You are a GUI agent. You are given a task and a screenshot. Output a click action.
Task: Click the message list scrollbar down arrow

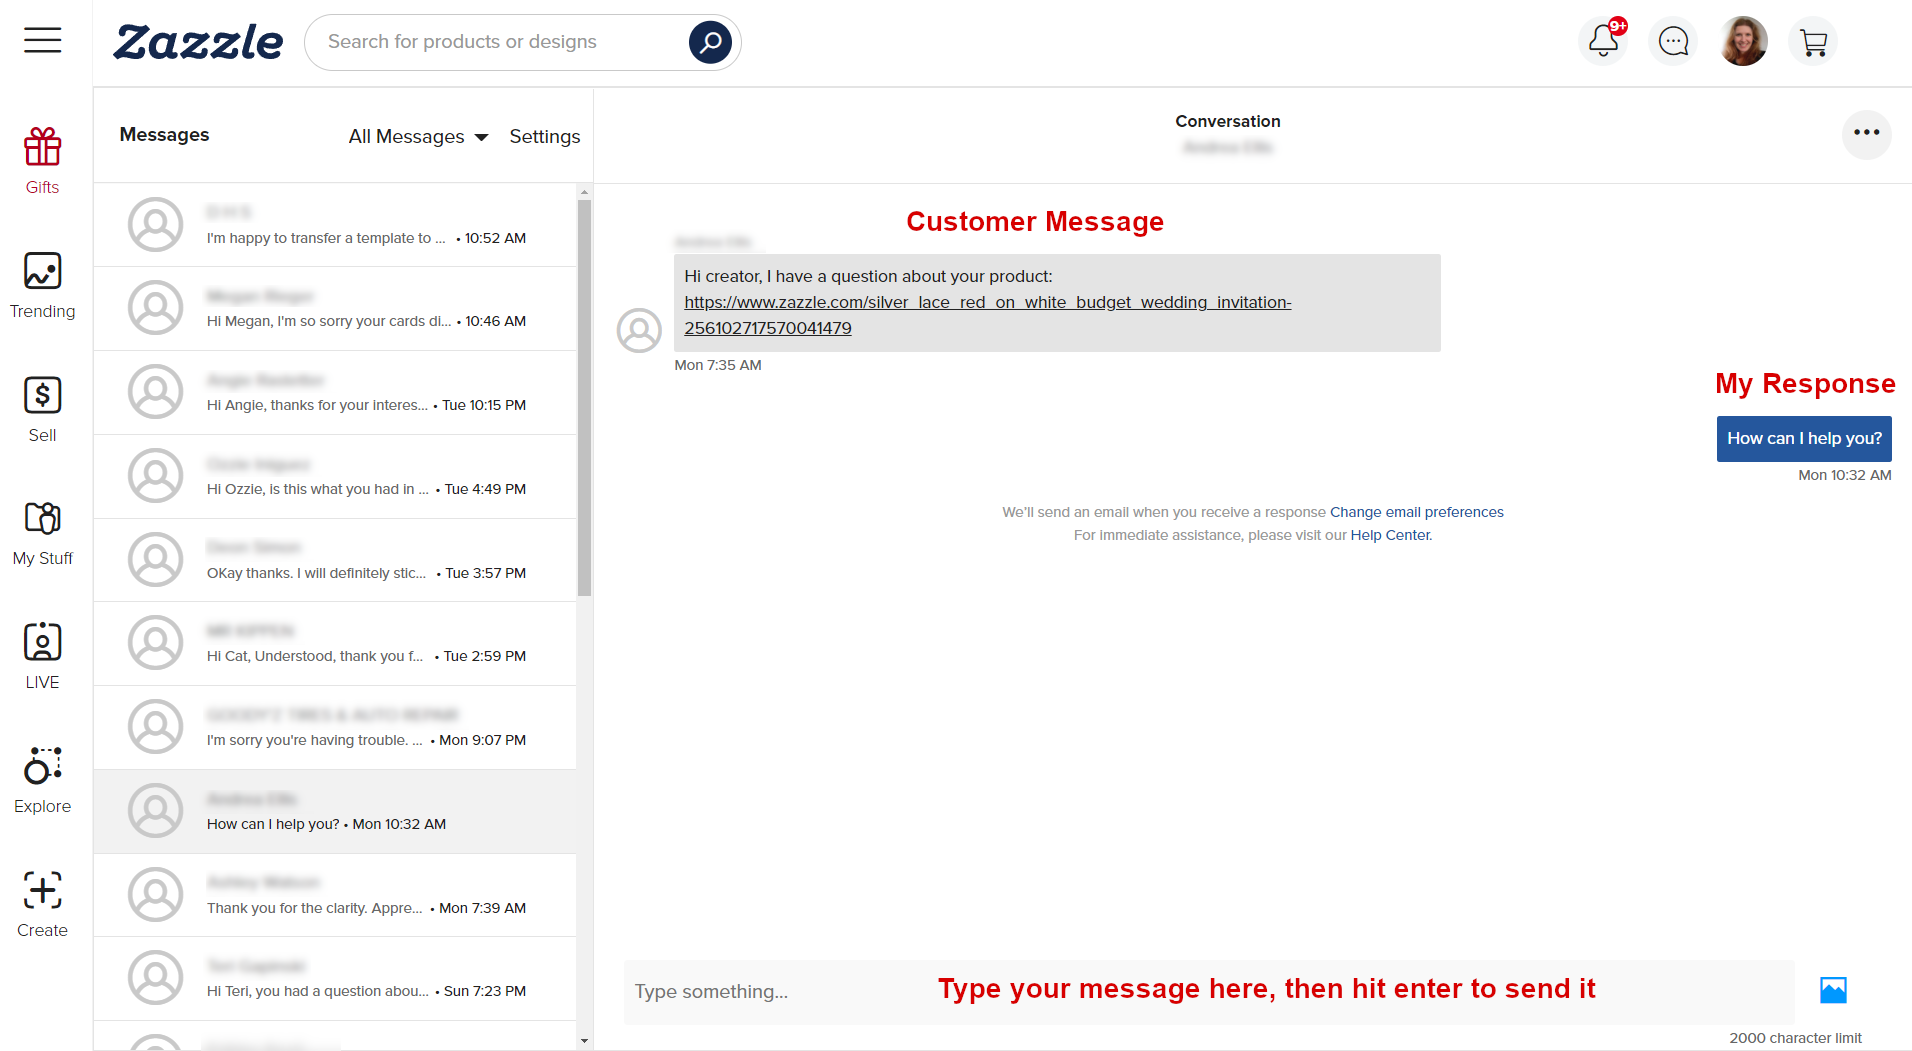tap(584, 1041)
